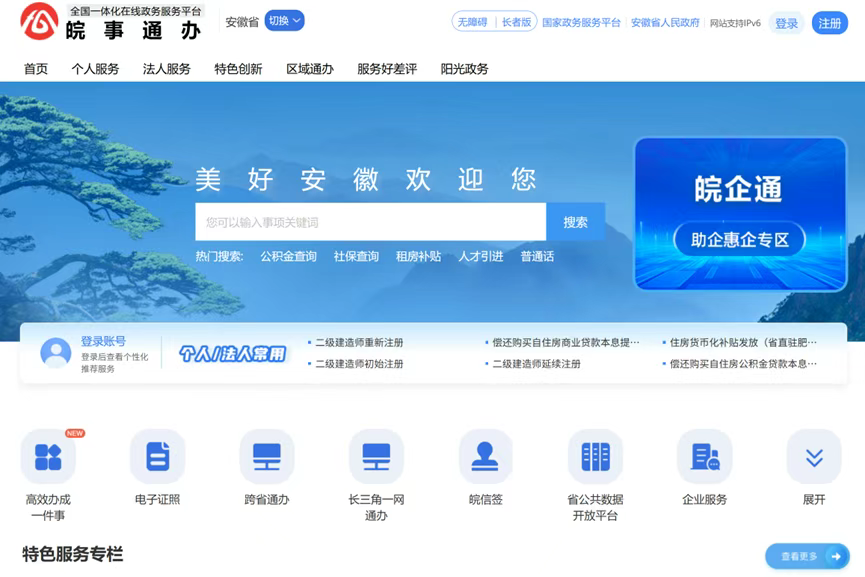Click the 安徽省 region label
This screenshot has width=865, height=577.
(x=242, y=22)
